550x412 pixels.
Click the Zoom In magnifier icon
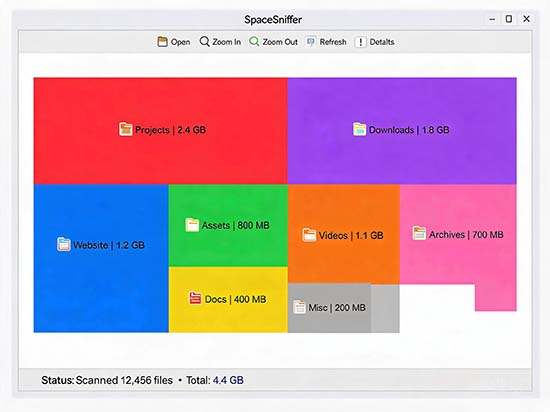point(204,42)
